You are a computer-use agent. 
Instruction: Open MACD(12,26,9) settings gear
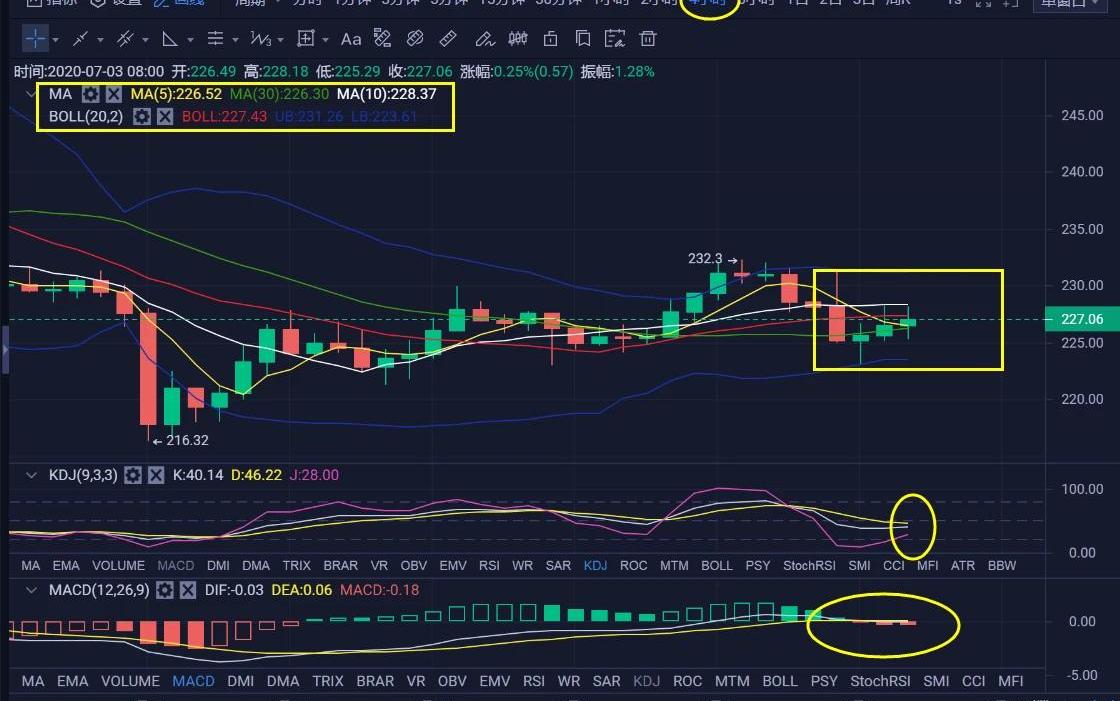pos(164,590)
